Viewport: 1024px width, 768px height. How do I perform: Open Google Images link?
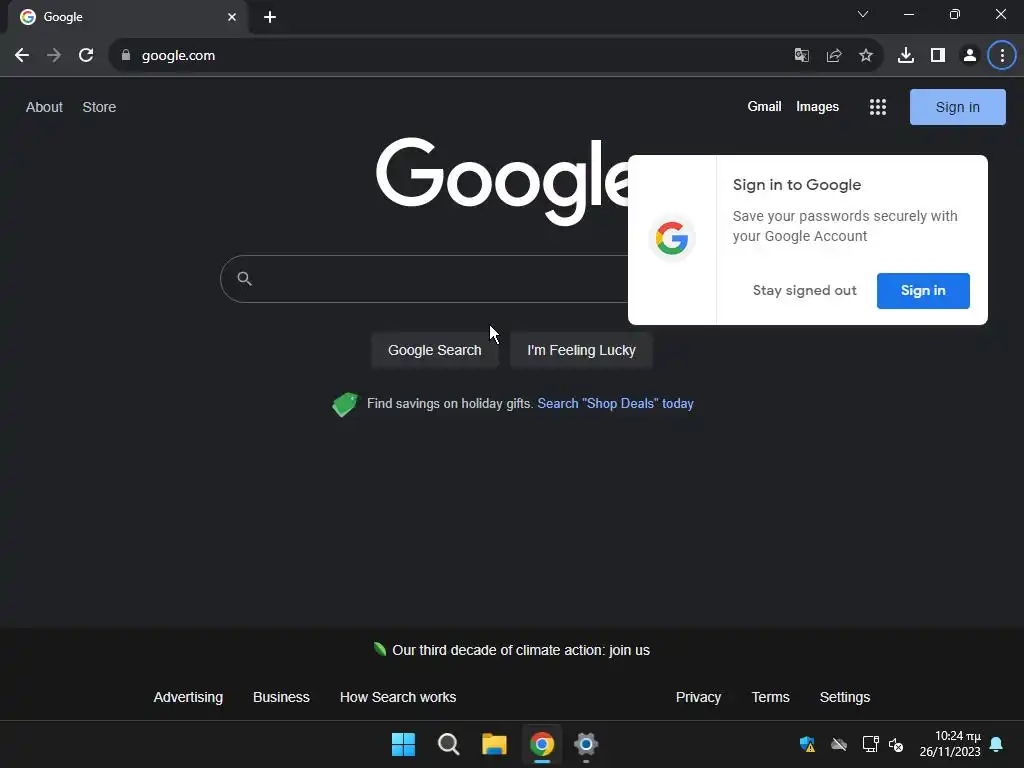coord(818,106)
